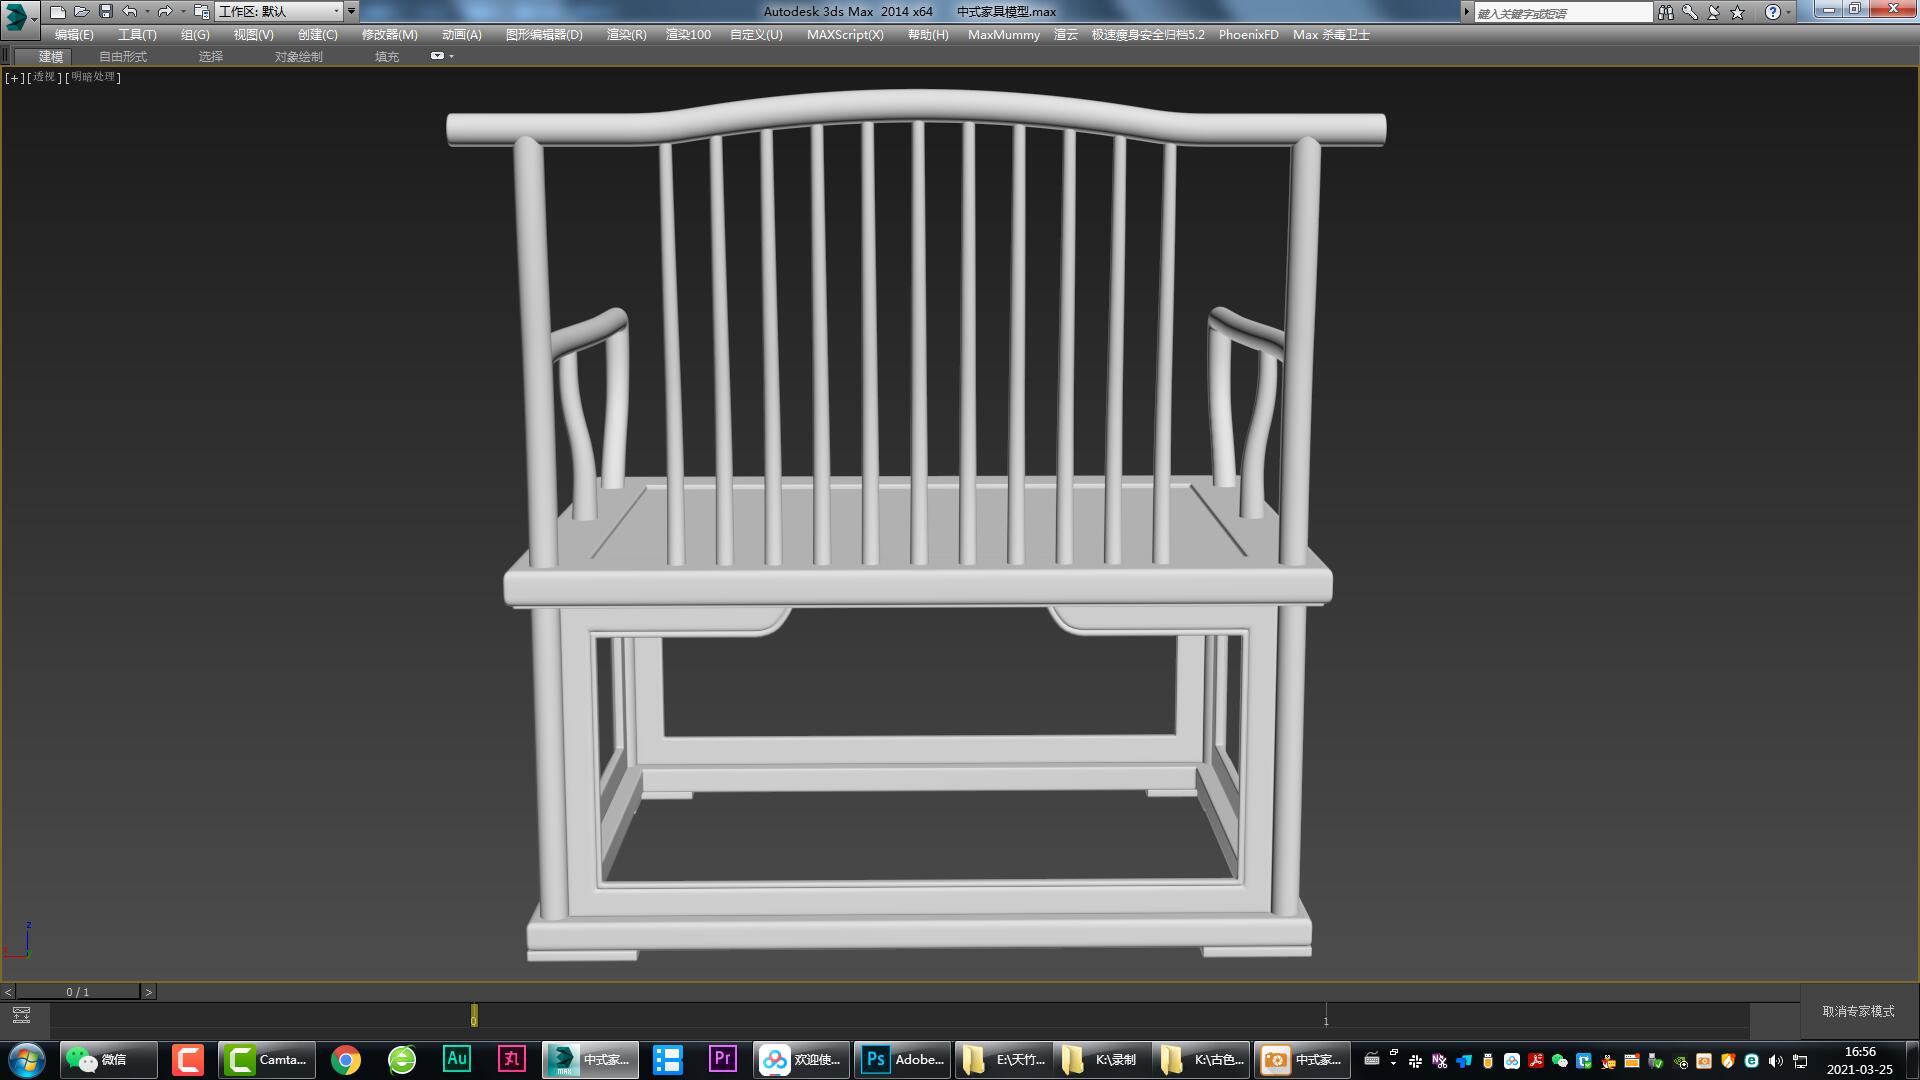1920x1080 pixels.
Task: Undo the last action
Action: (x=129, y=11)
